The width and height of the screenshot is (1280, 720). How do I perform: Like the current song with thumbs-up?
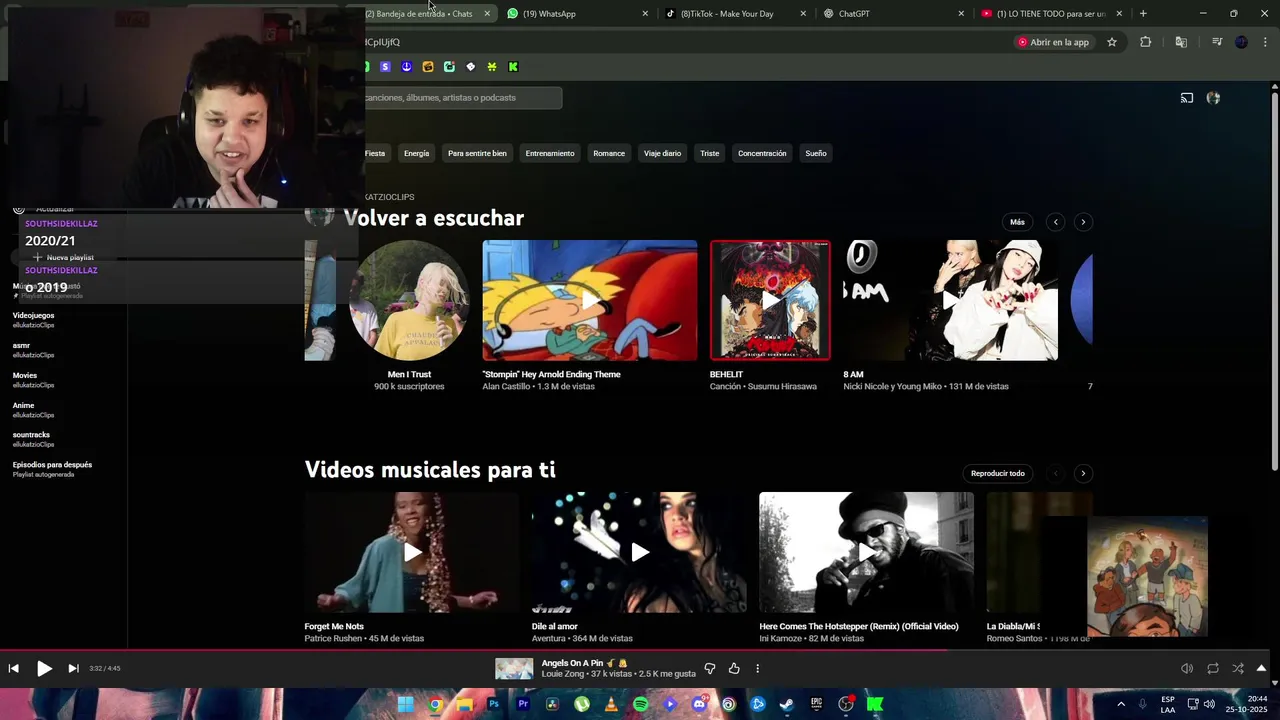pos(734,668)
